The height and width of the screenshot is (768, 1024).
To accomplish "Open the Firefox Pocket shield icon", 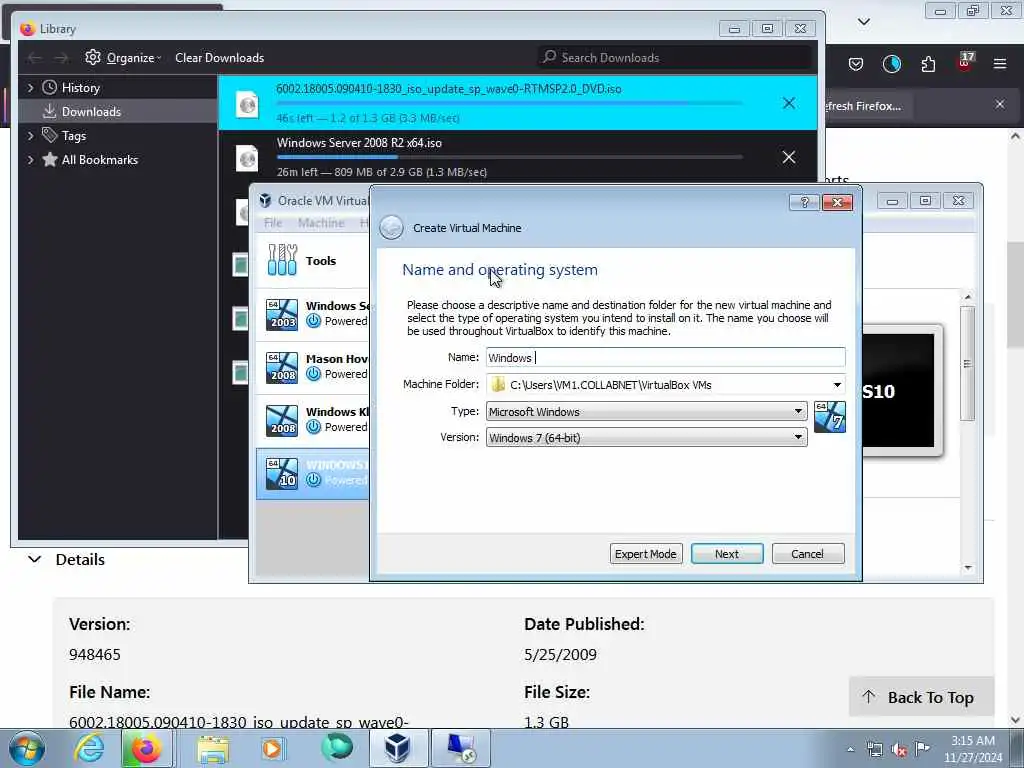I will click(856, 64).
